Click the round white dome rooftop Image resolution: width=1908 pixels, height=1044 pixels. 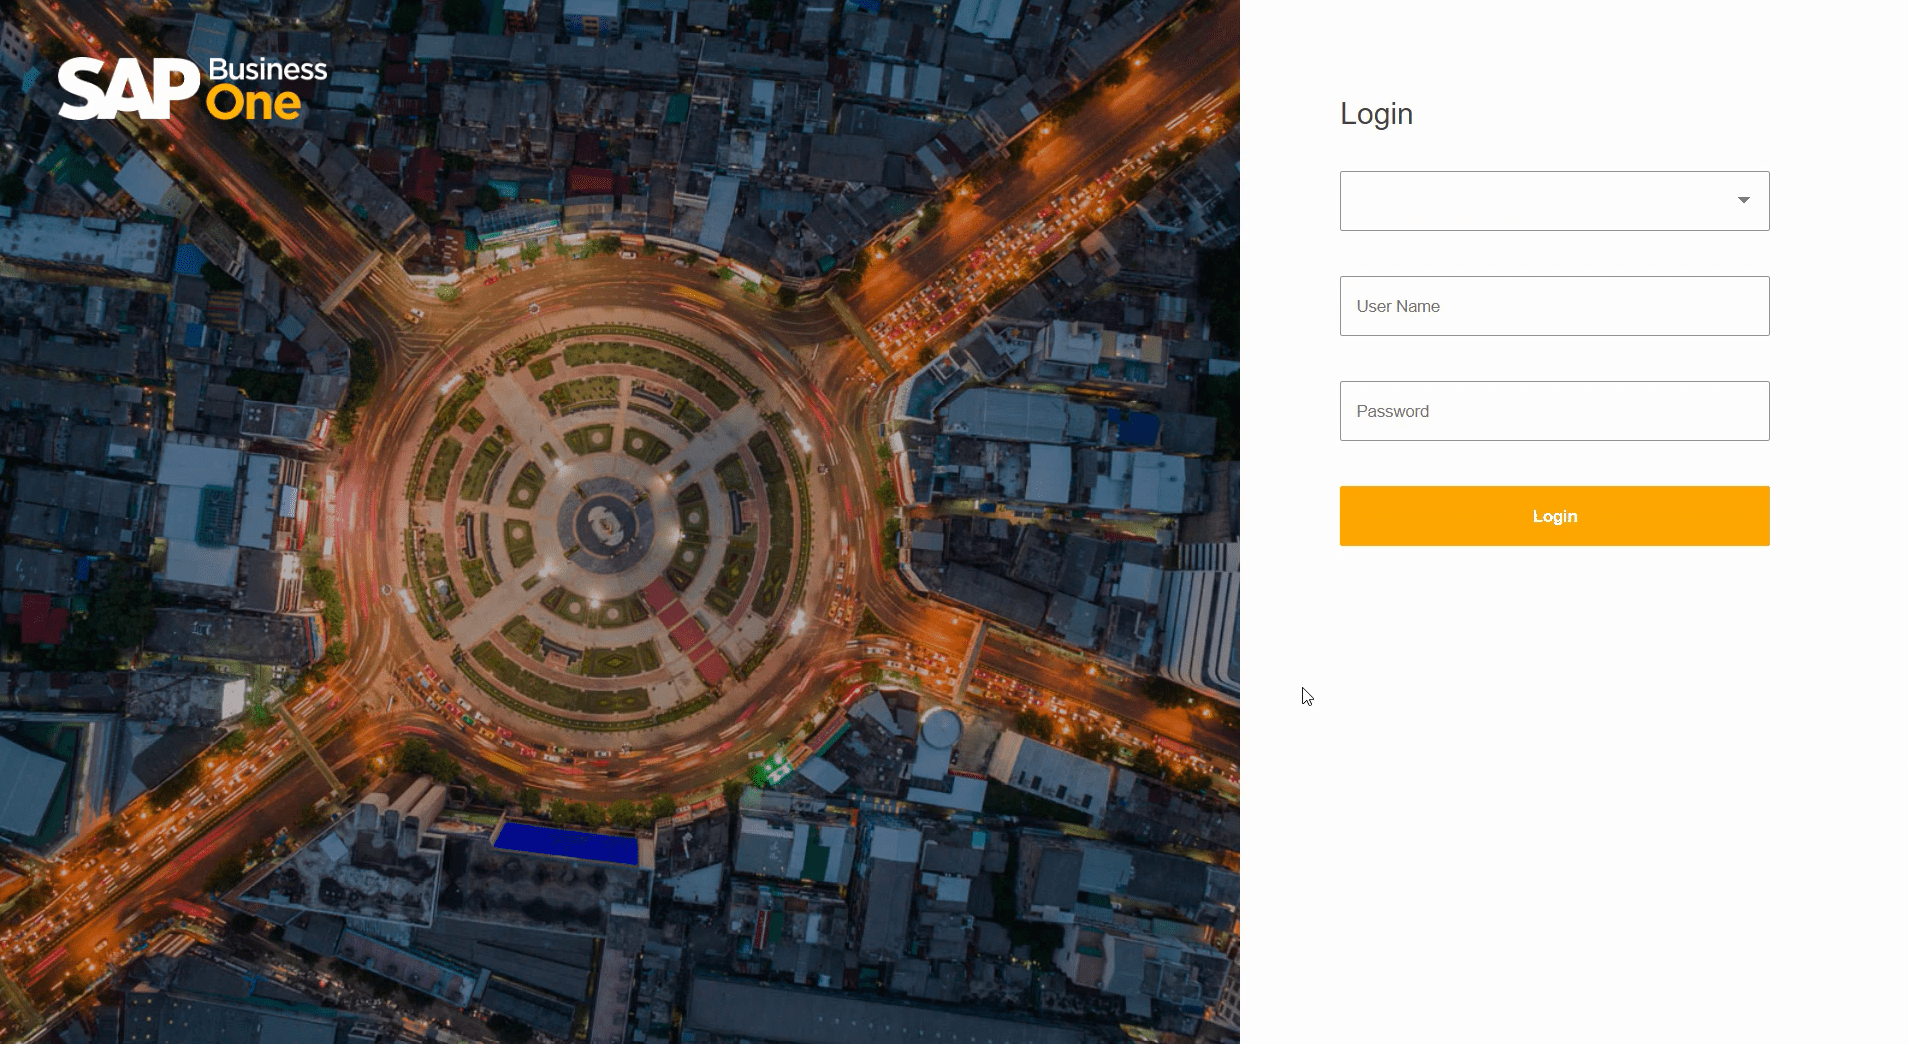coord(940,728)
